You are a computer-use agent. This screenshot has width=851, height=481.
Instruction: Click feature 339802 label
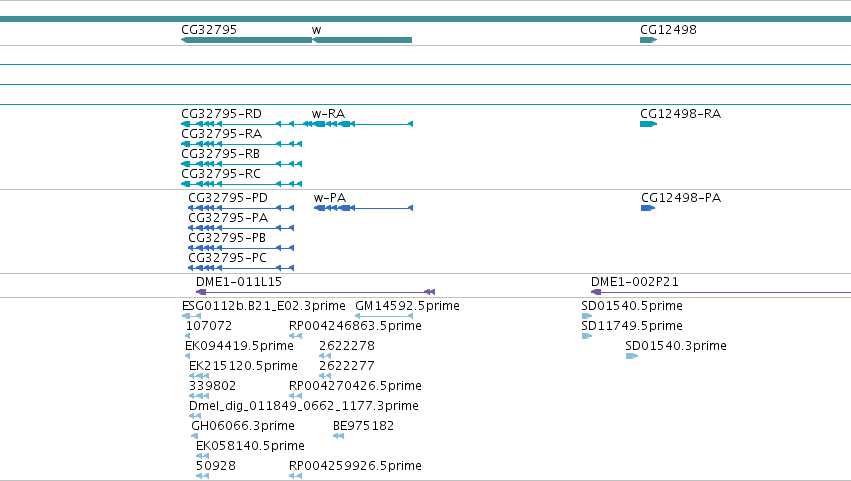pyautogui.click(x=213, y=387)
